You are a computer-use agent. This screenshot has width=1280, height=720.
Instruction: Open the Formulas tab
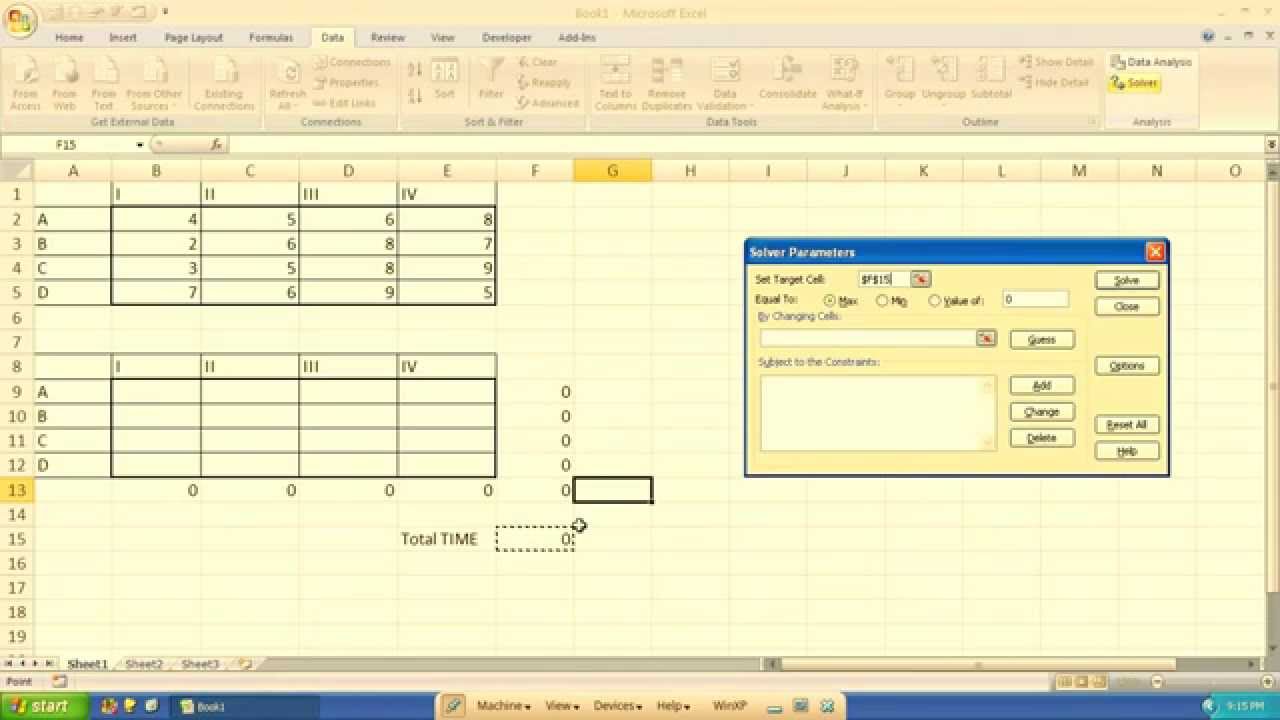271,38
